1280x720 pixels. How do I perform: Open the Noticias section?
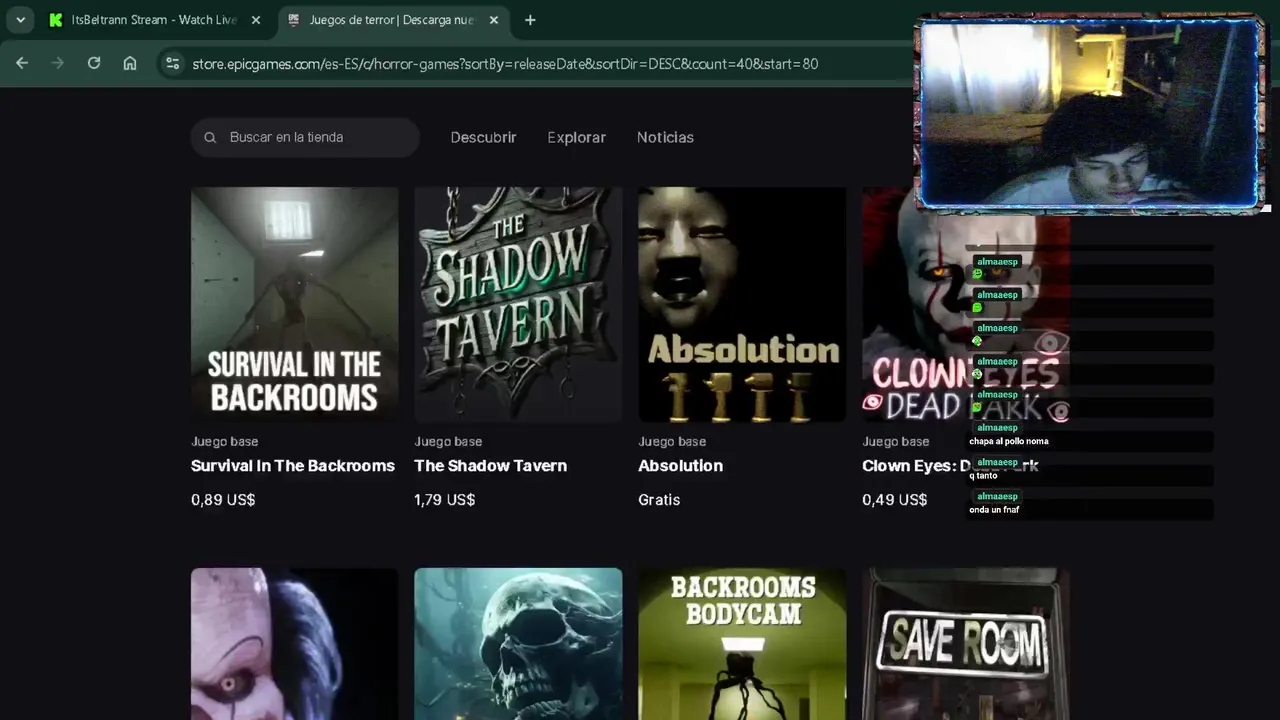point(665,137)
